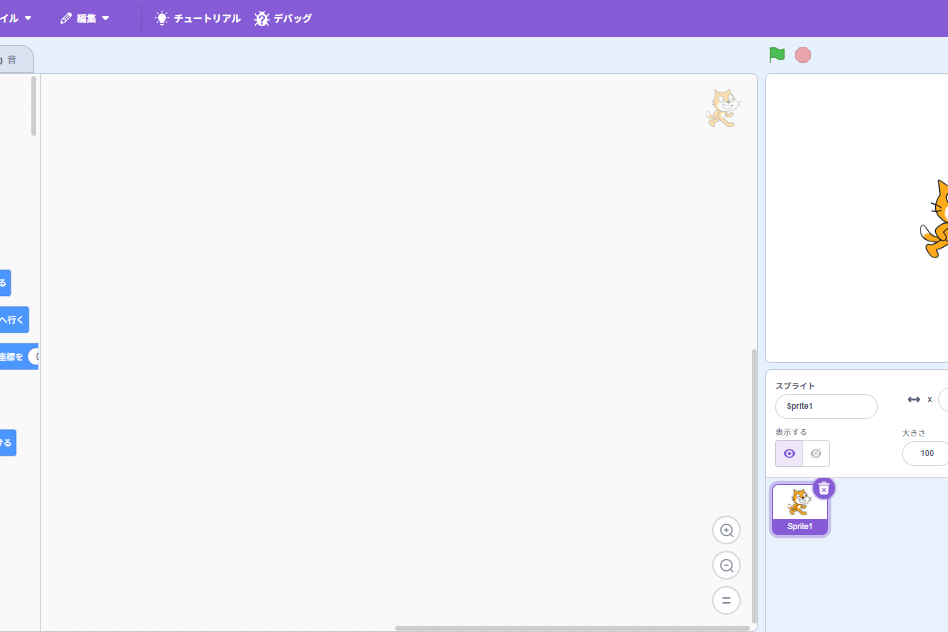Open デバッグ bug icon in menu bar
948x632 pixels.
pos(261,19)
